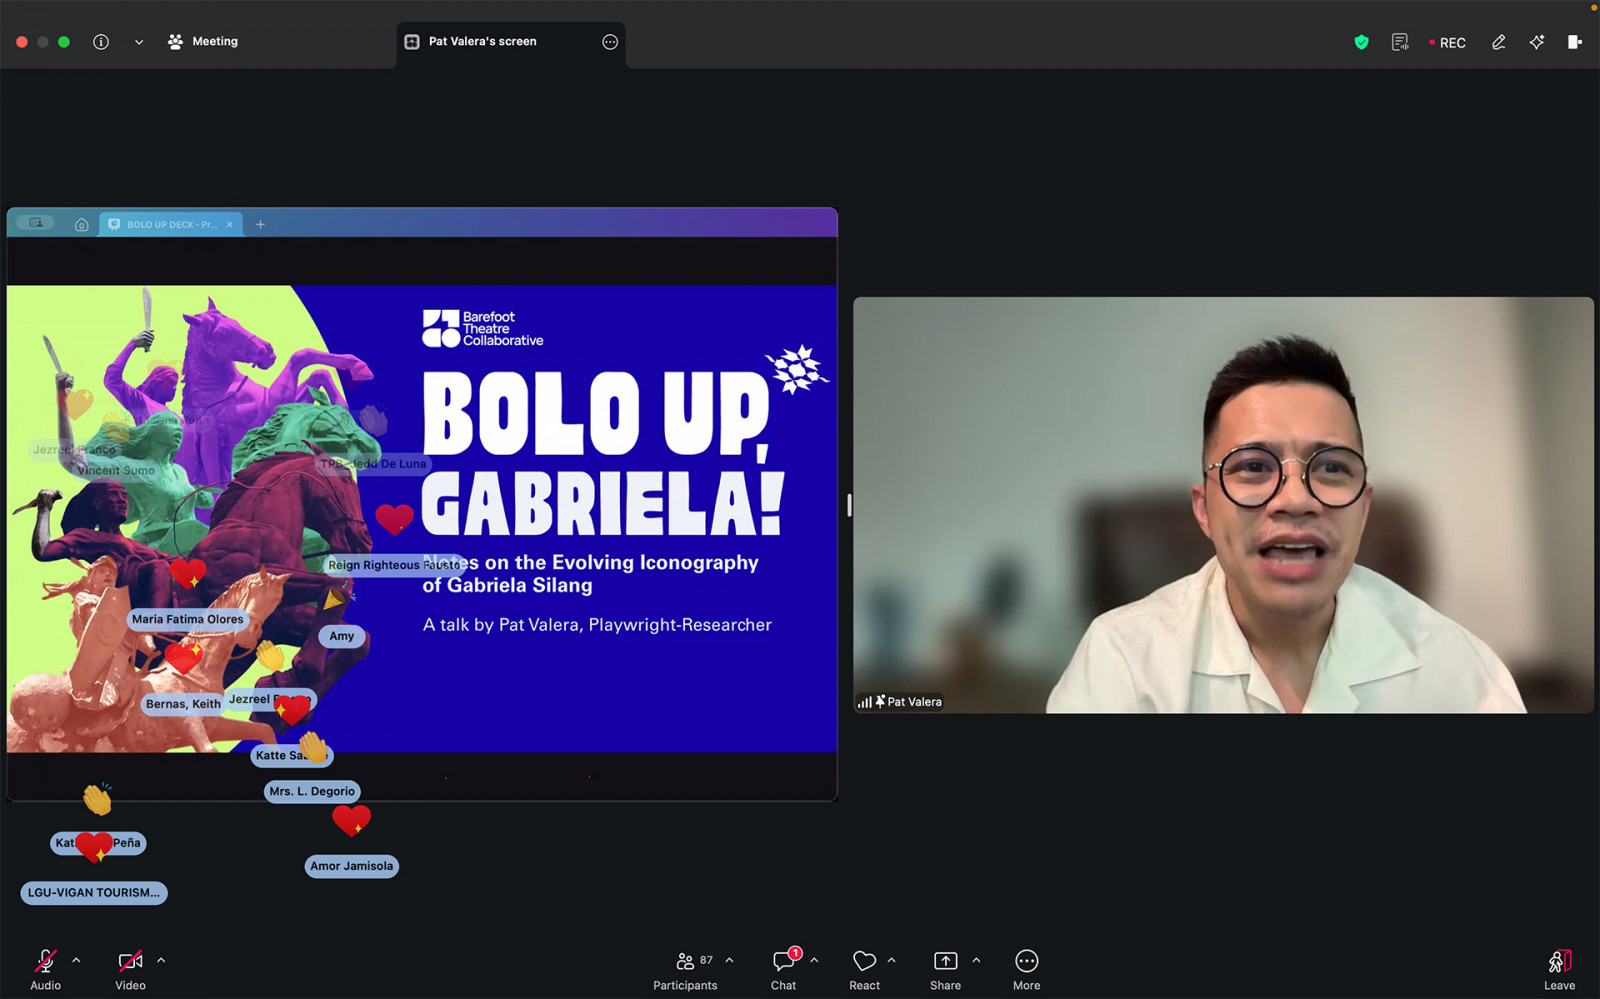Open the React heart menu
This screenshot has height=999, width=1600.
865,969
